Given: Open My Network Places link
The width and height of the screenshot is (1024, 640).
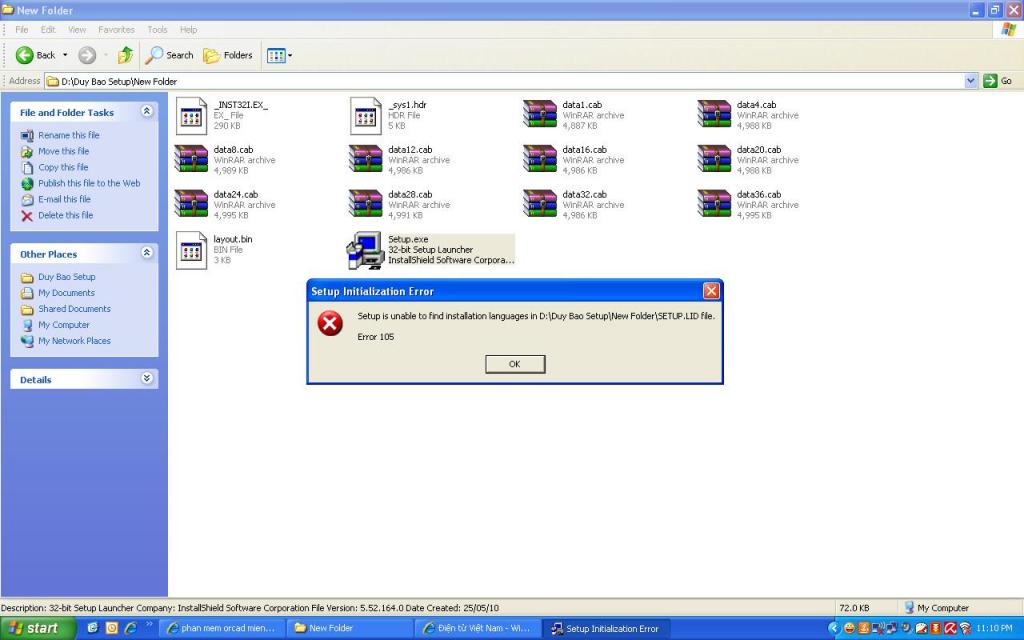Looking at the screenshot, I should pyautogui.click(x=74, y=341).
